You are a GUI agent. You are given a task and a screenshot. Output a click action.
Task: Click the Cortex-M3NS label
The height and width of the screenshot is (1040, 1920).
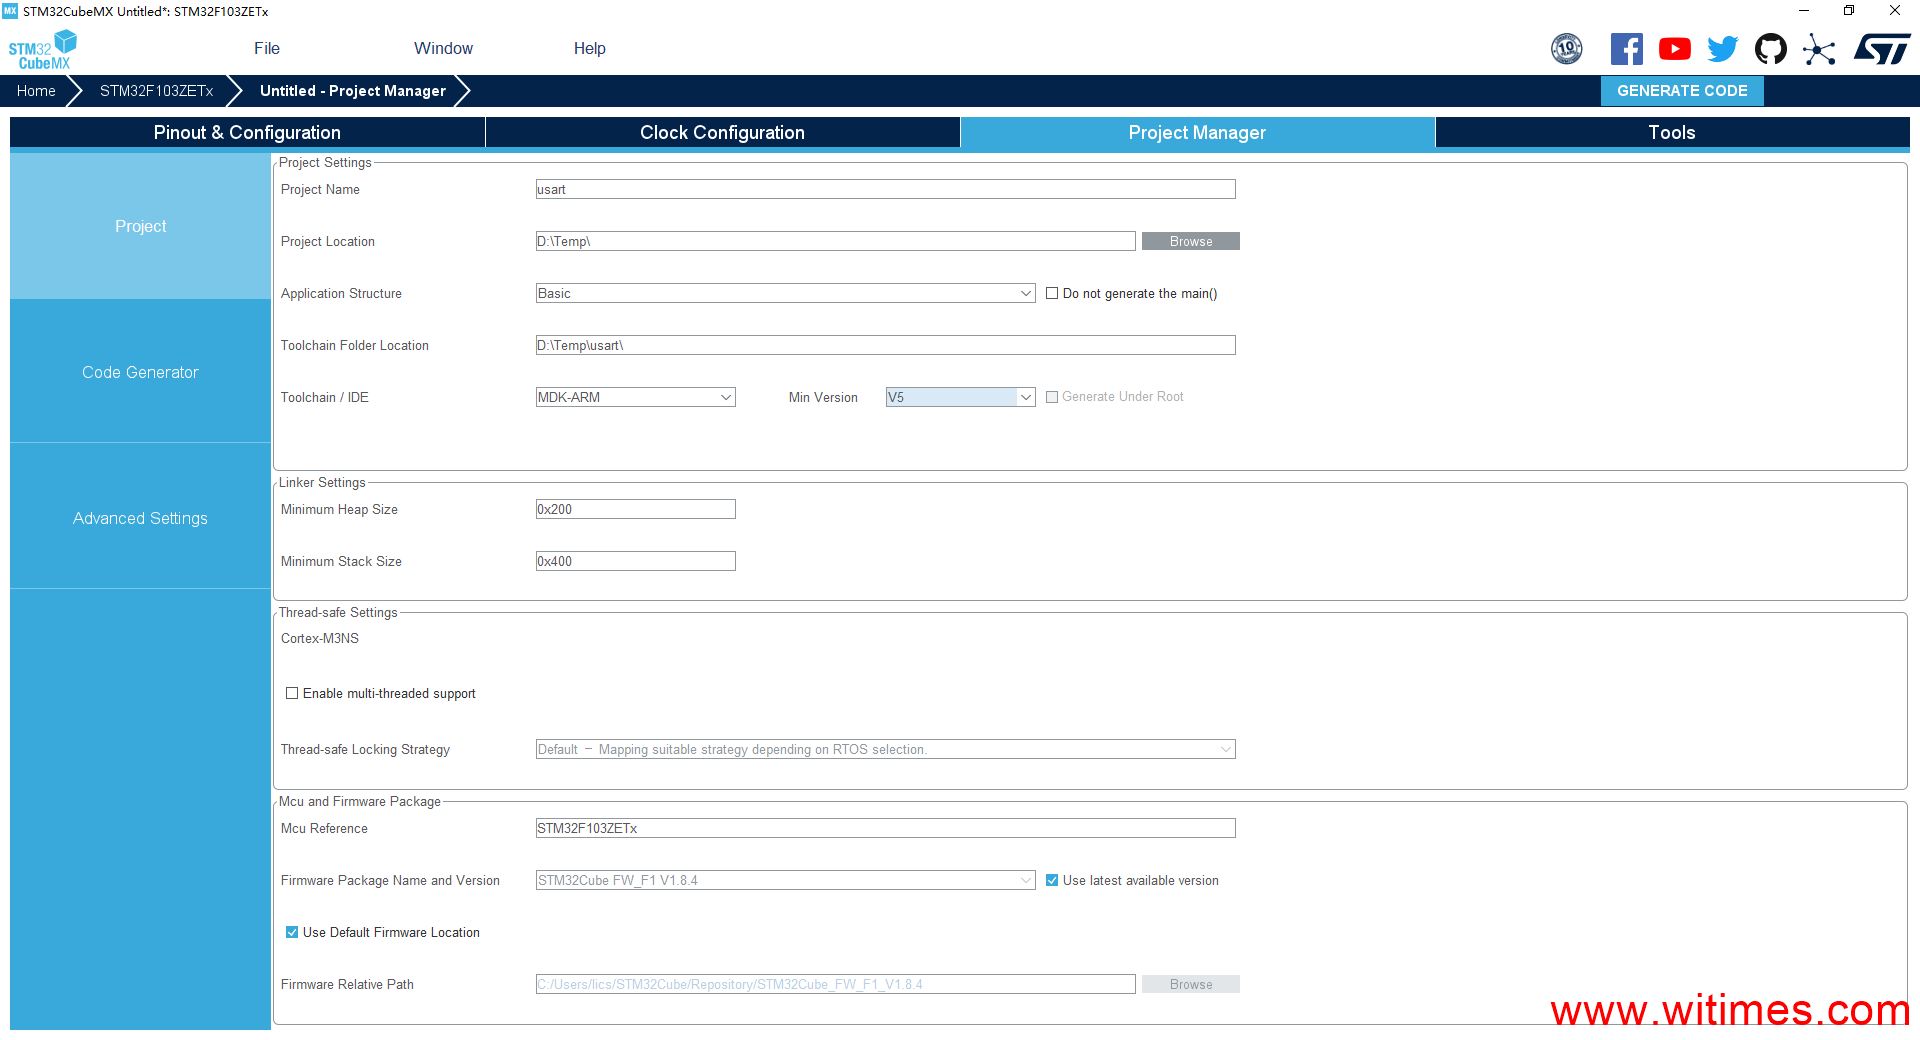click(320, 638)
